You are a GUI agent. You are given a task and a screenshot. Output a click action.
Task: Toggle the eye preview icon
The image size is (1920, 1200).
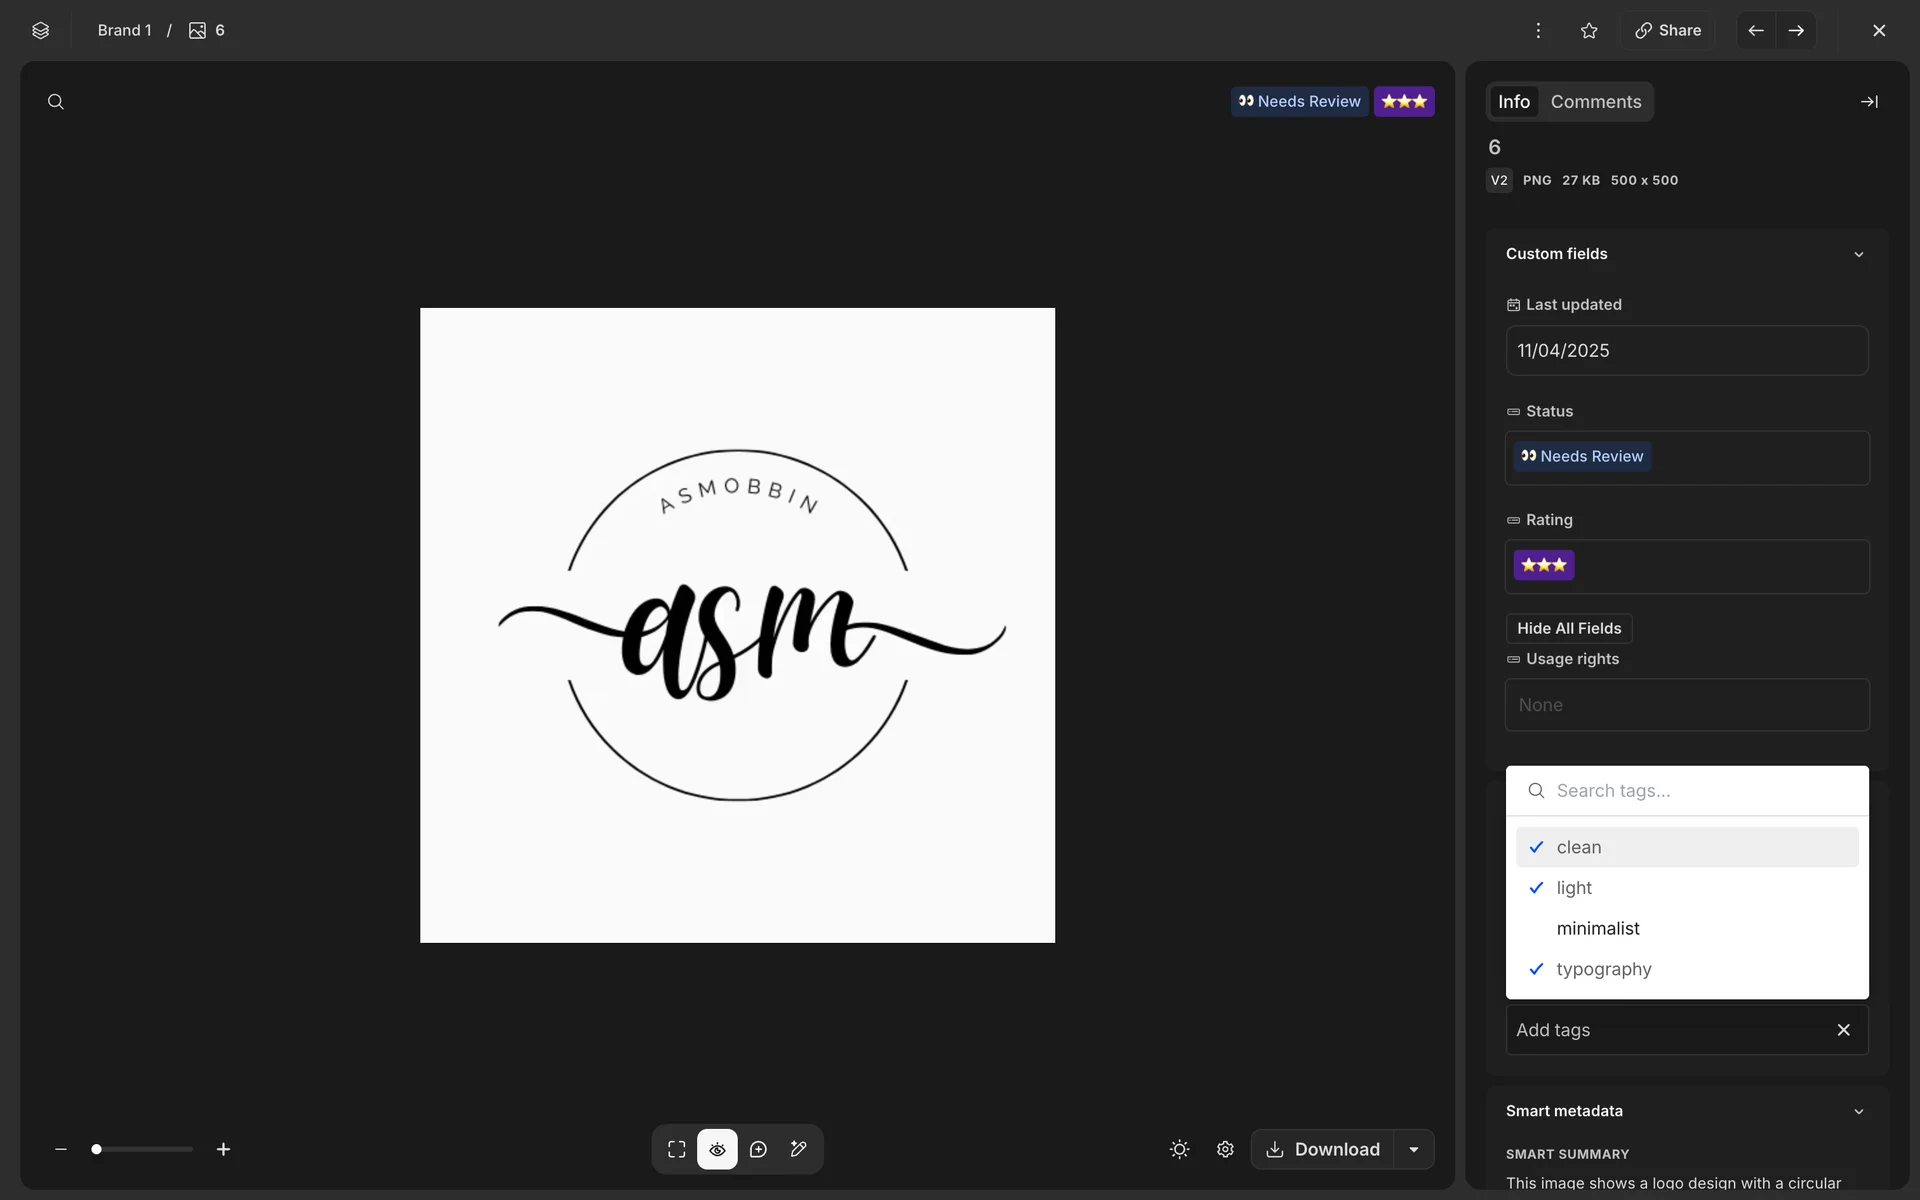pos(717,1149)
